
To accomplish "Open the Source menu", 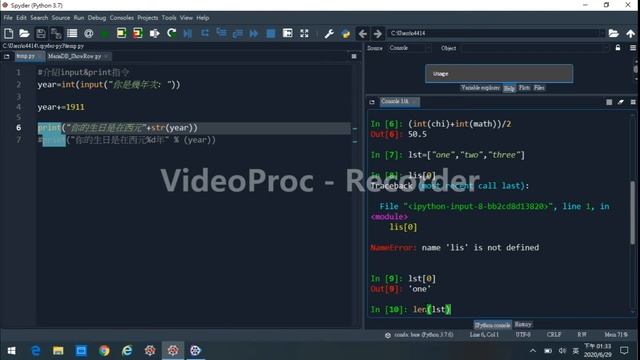I will pyautogui.click(x=61, y=18).
